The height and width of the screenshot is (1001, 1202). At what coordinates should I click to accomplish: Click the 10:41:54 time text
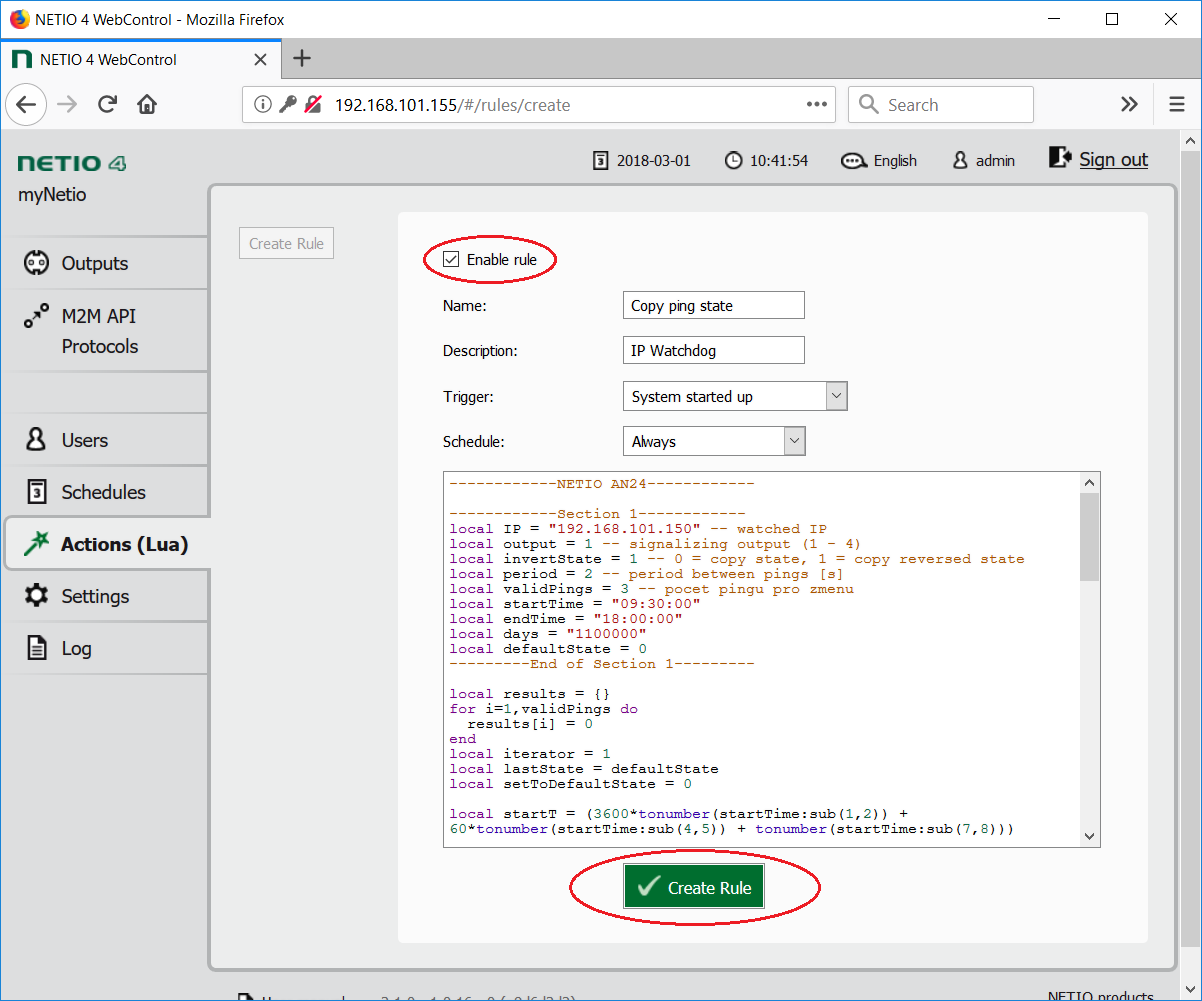coord(779,161)
